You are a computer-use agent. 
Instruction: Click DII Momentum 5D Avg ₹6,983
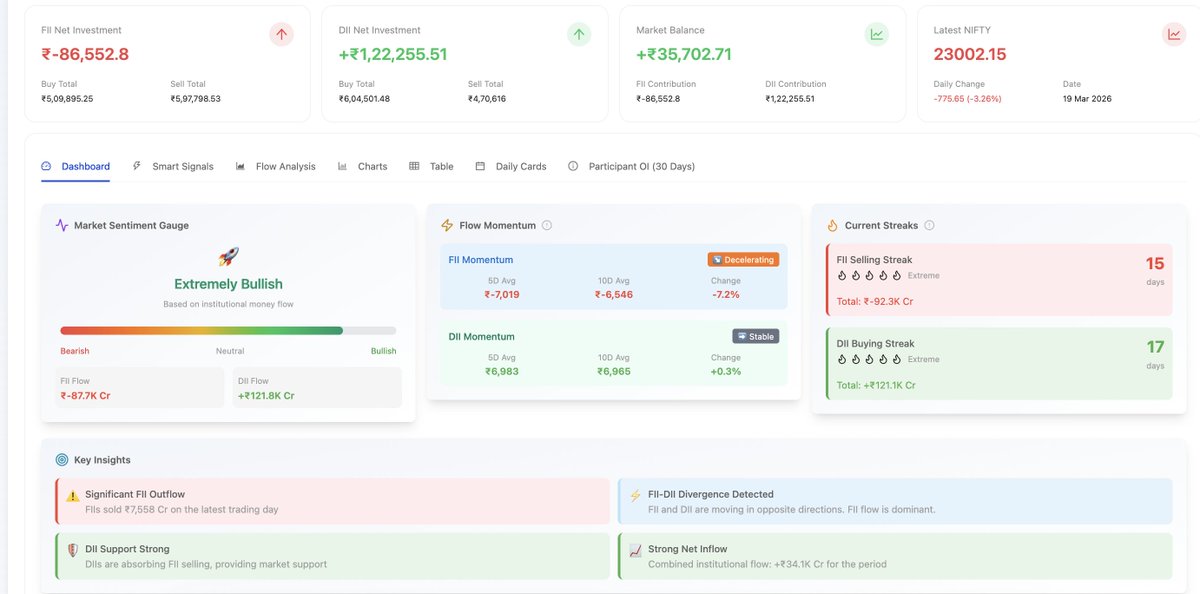tap(502, 371)
